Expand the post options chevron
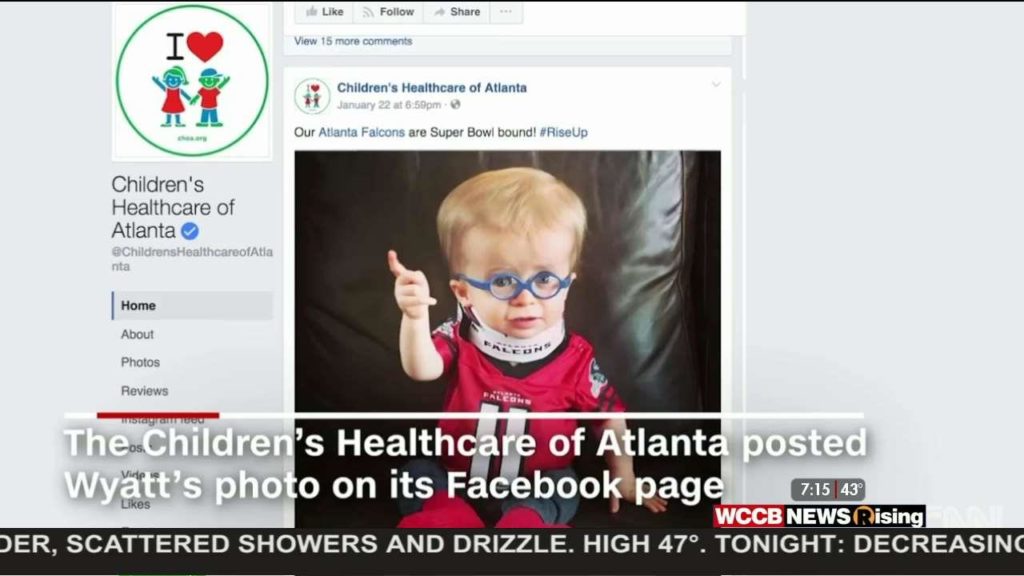1024x576 pixels. point(716,84)
